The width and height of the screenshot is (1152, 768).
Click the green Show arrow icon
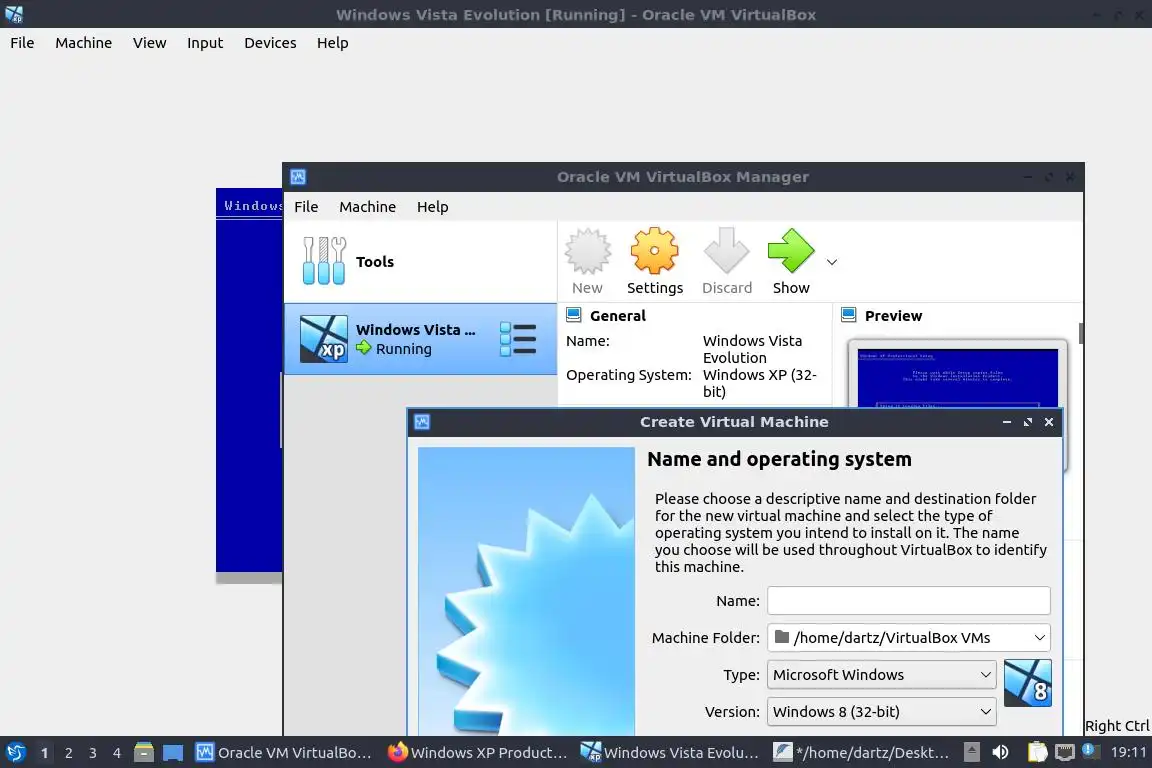tap(791, 251)
